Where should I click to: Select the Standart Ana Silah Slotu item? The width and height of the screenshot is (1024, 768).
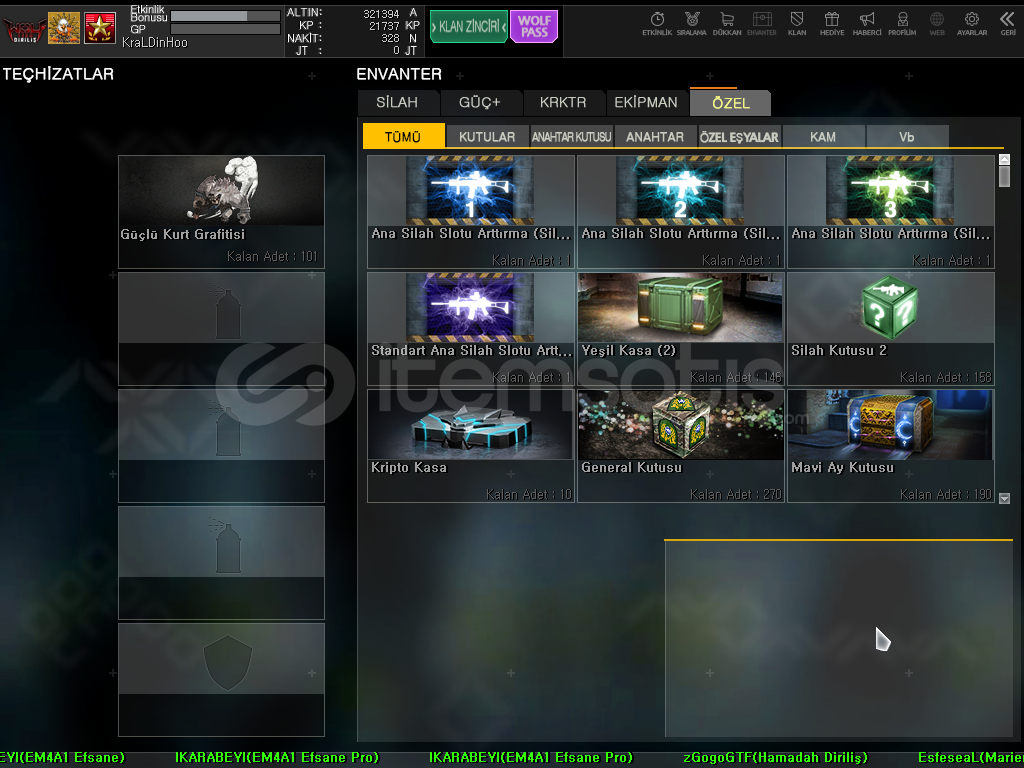pos(471,328)
